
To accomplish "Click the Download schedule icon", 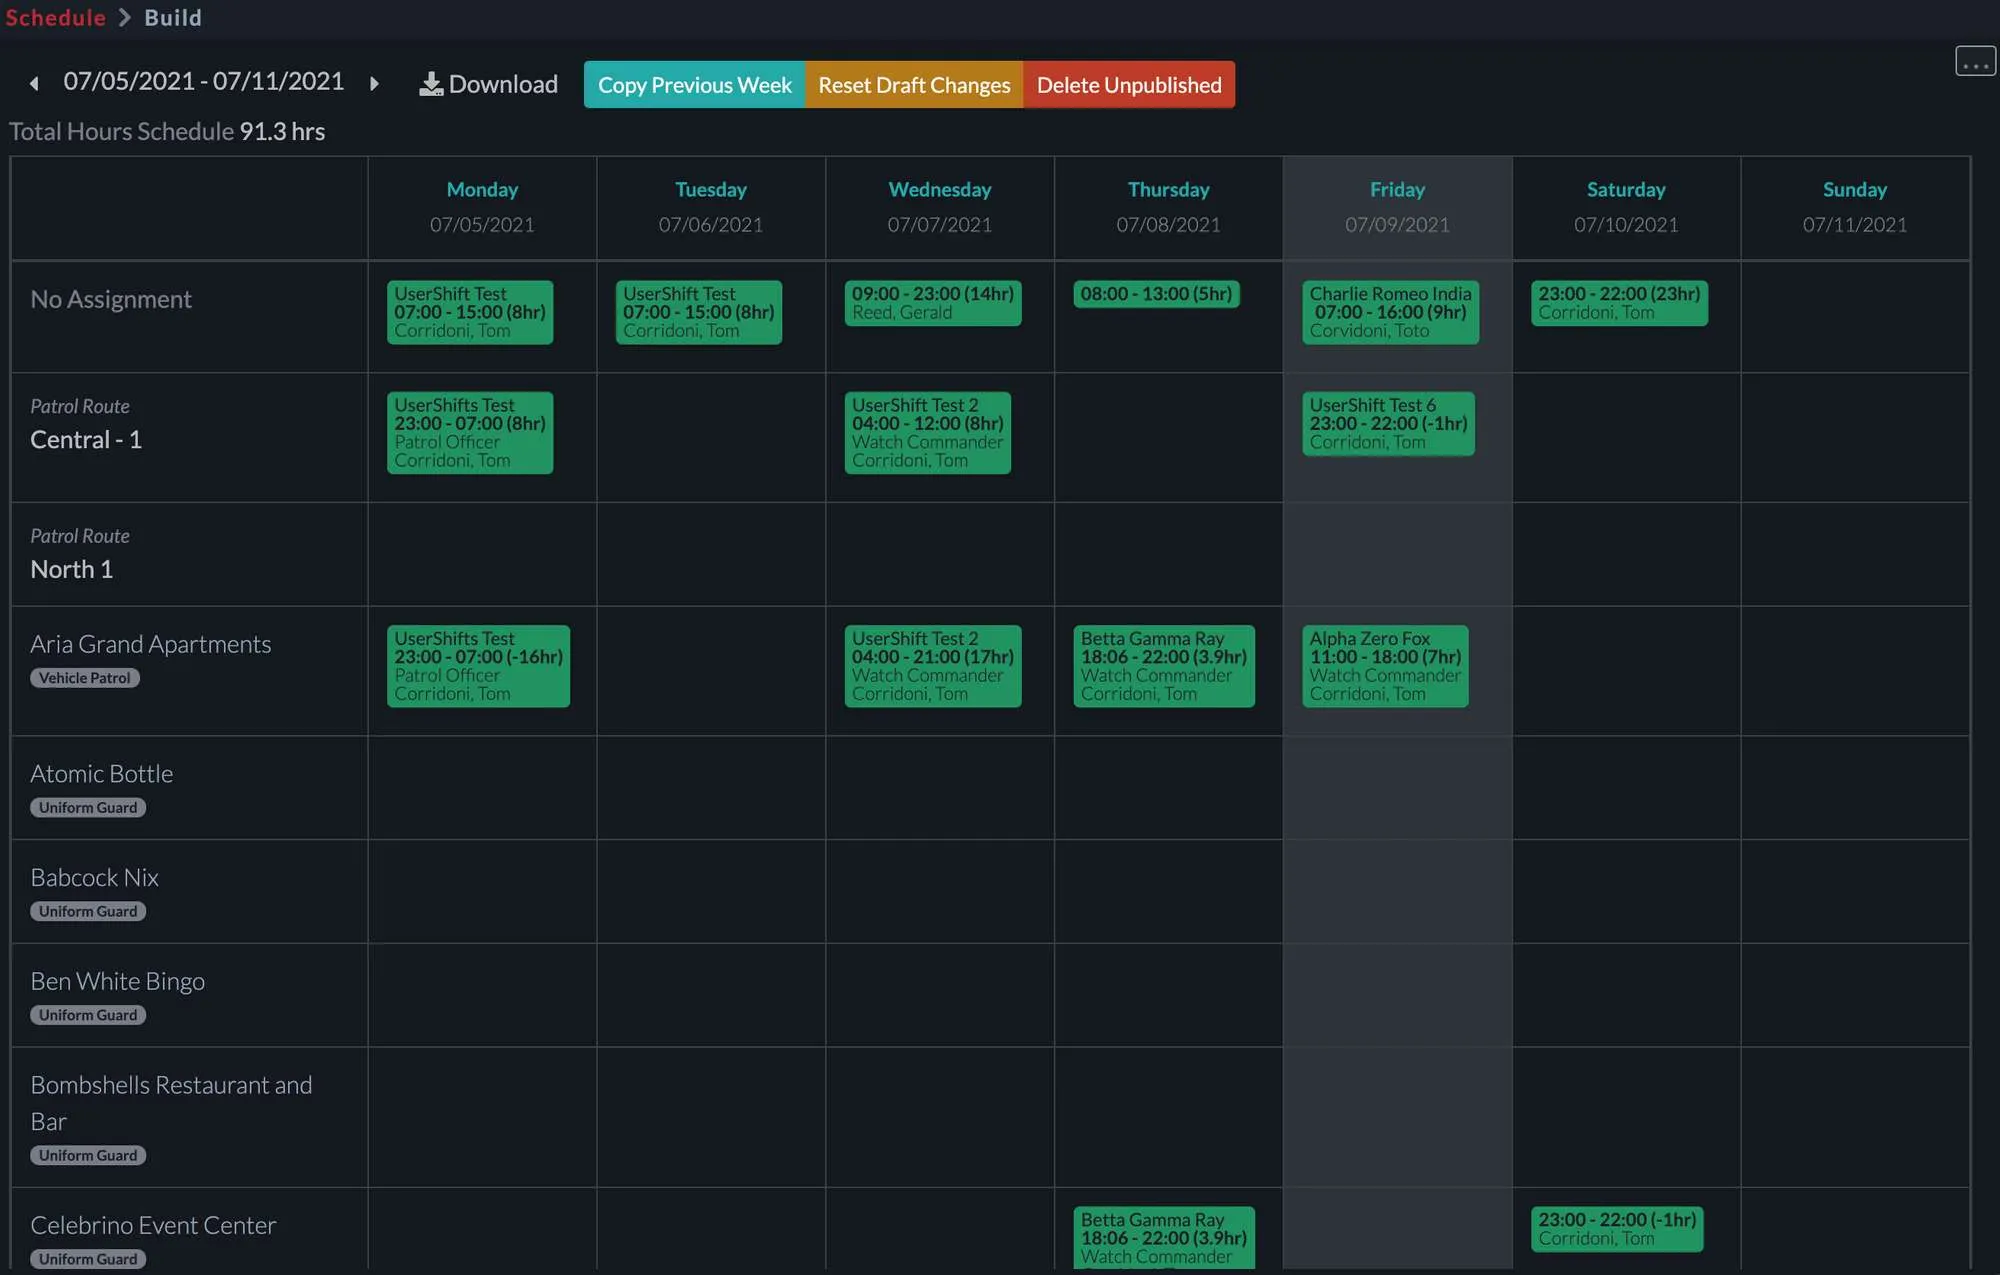I will tap(431, 84).
